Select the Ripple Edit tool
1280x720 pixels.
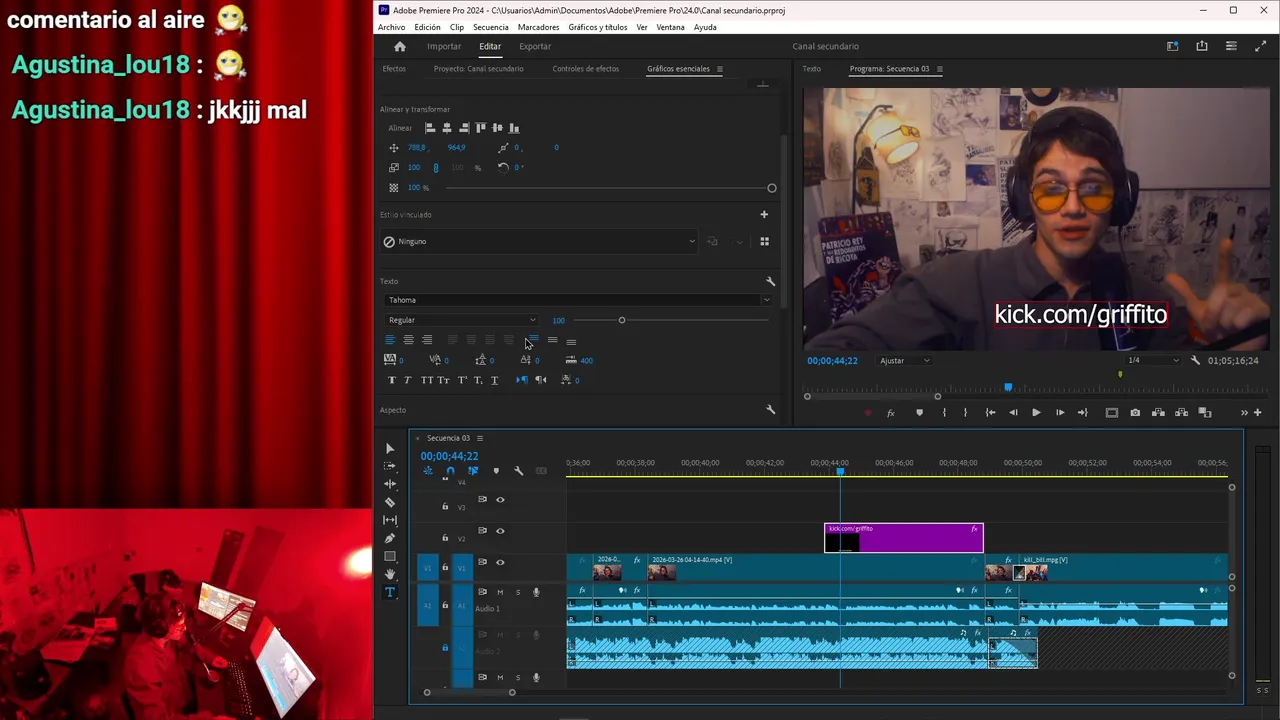pyautogui.click(x=390, y=484)
